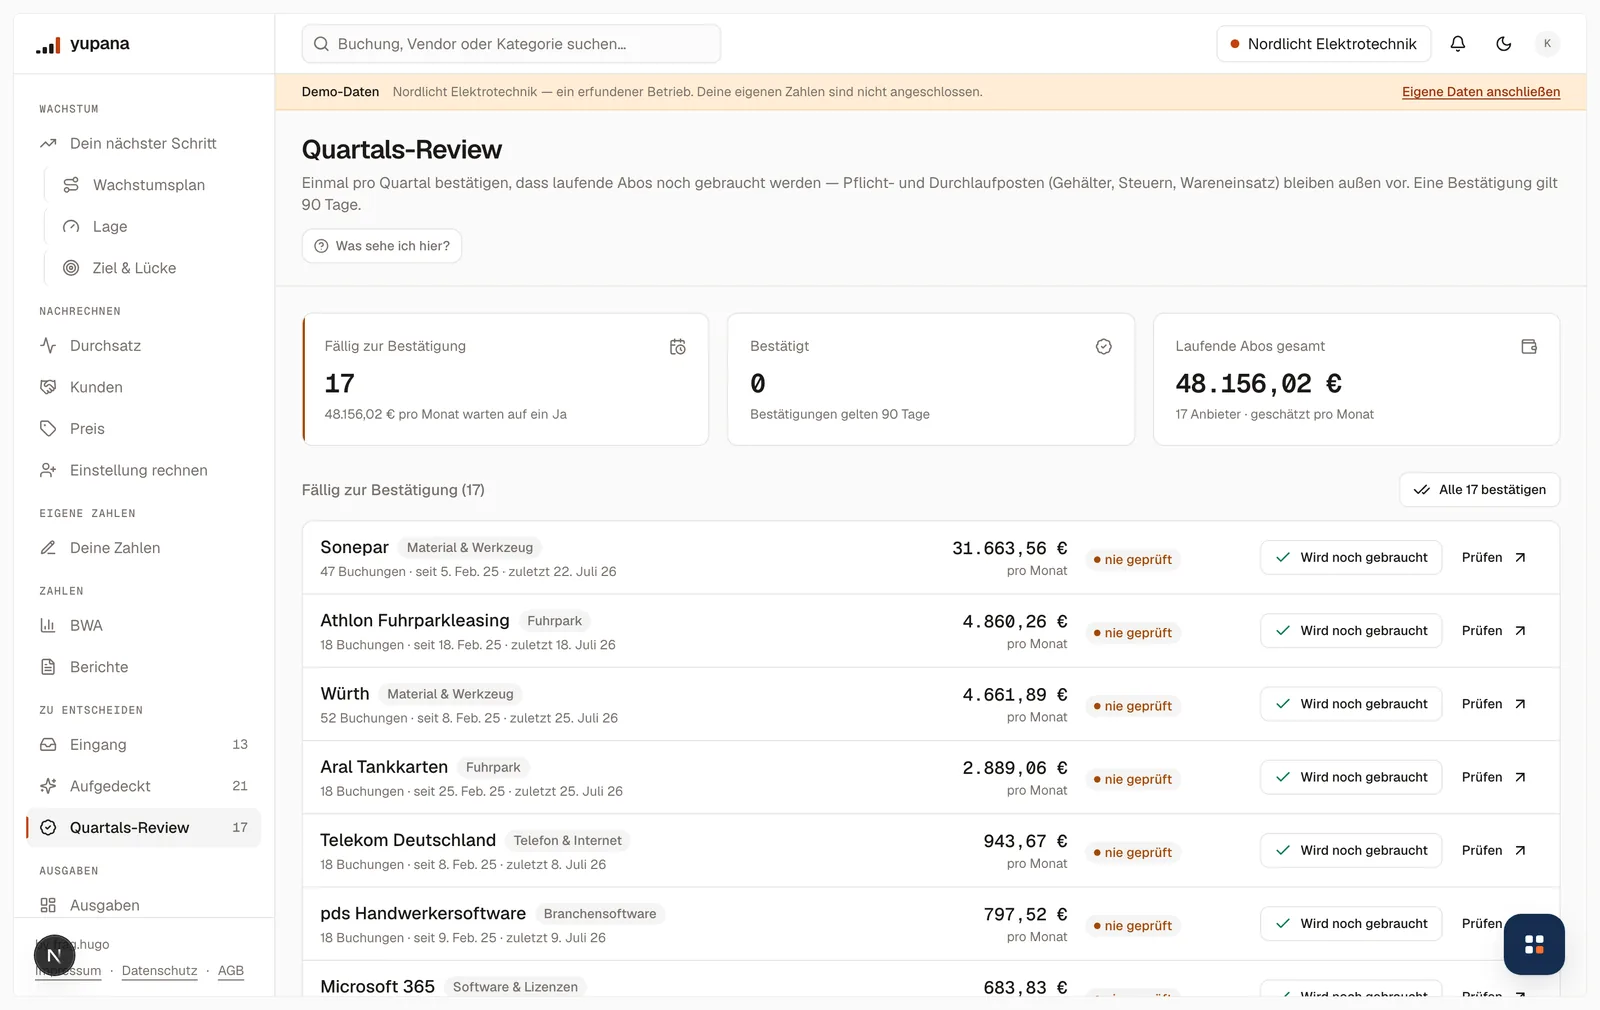The height and width of the screenshot is (1010, 1600).
Task: Click the check badge icon in Bestätigt card
Action: pos(1103,347)
